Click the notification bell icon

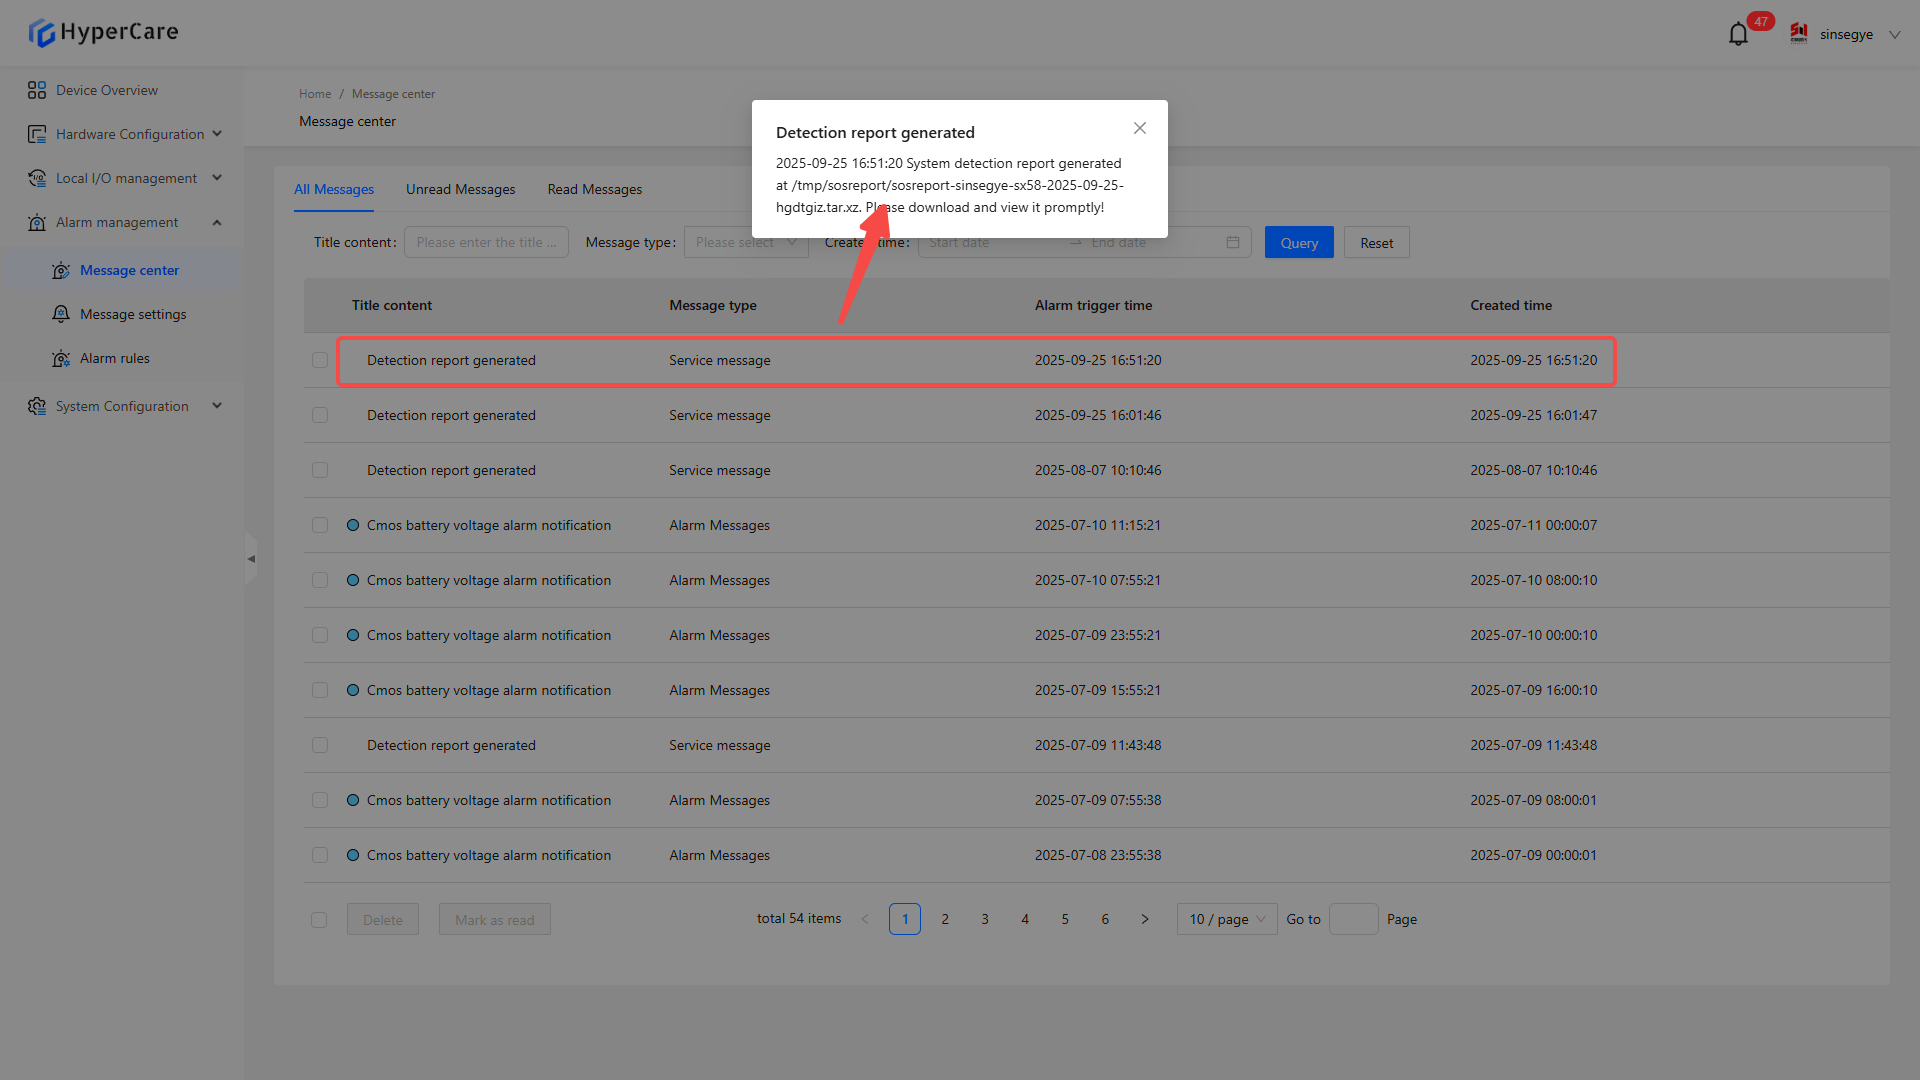pos(1738,34)
